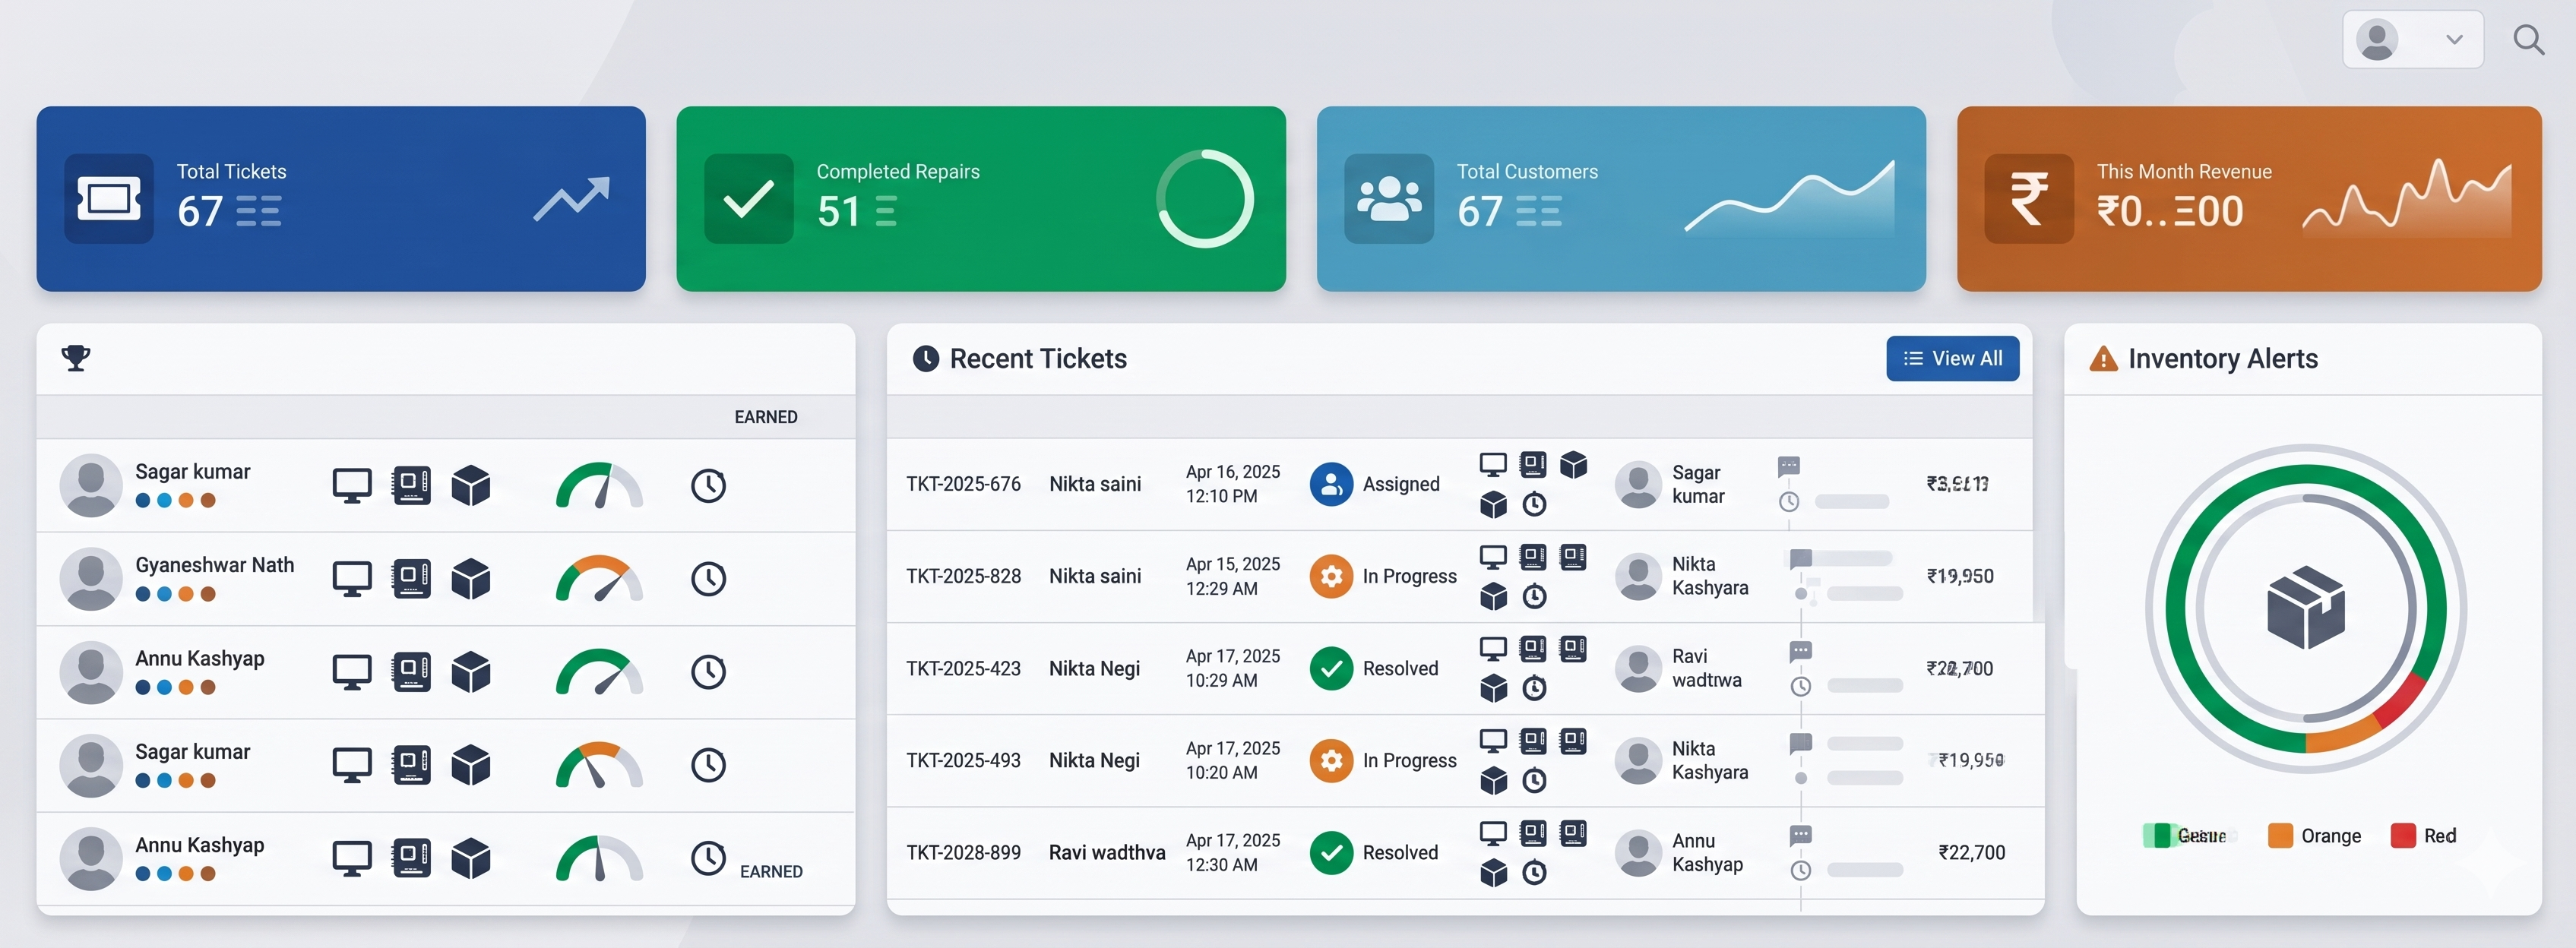Click the Completed Repairs checkmark icon

(749, 198)
